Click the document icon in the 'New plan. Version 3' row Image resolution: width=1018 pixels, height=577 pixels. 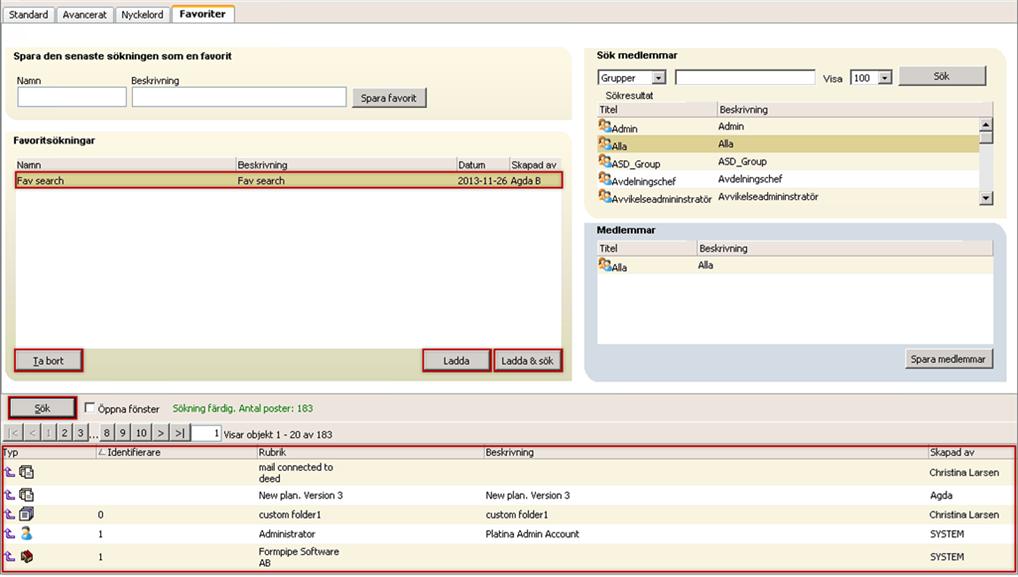point(27,495)
